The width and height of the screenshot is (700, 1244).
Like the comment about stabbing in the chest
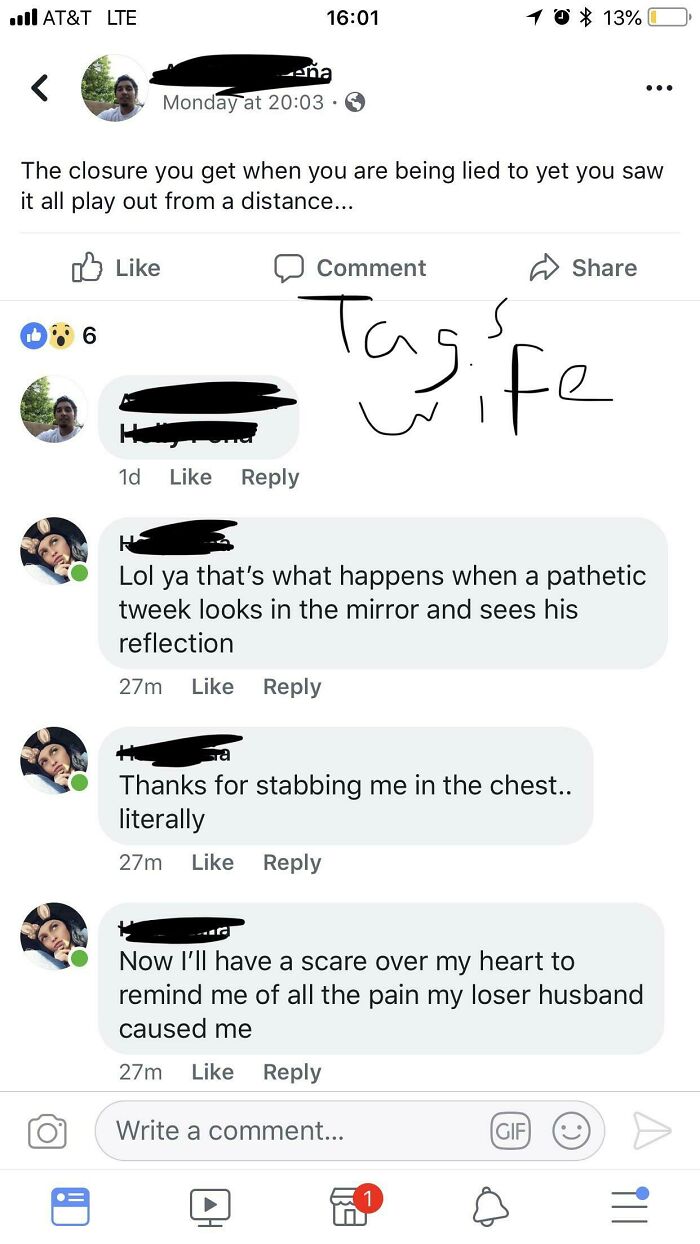212,862
